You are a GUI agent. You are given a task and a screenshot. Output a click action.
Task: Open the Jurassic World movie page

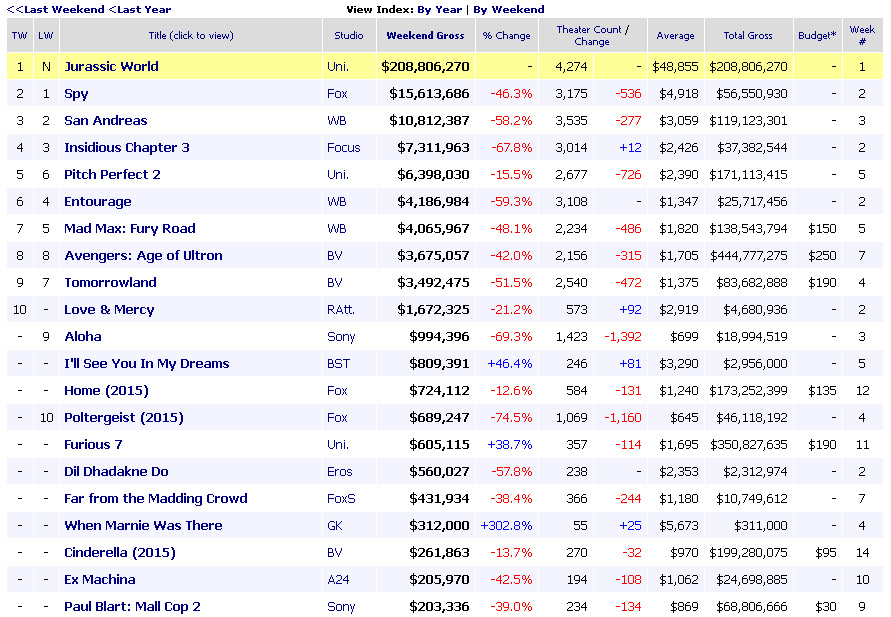click(111, 67)
